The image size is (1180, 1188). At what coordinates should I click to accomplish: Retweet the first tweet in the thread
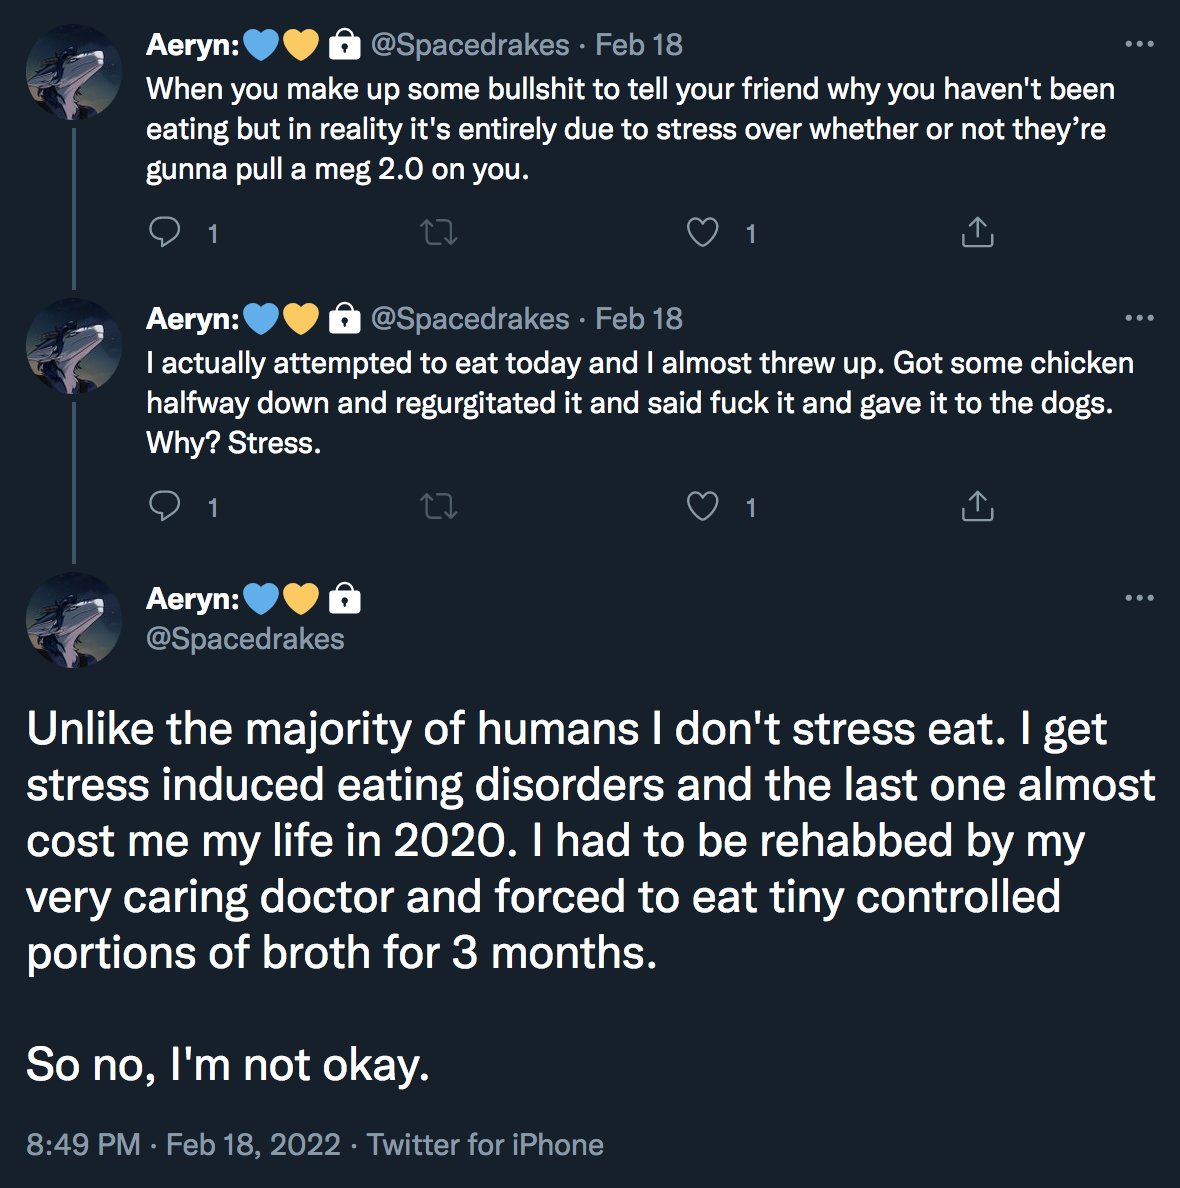439,232
